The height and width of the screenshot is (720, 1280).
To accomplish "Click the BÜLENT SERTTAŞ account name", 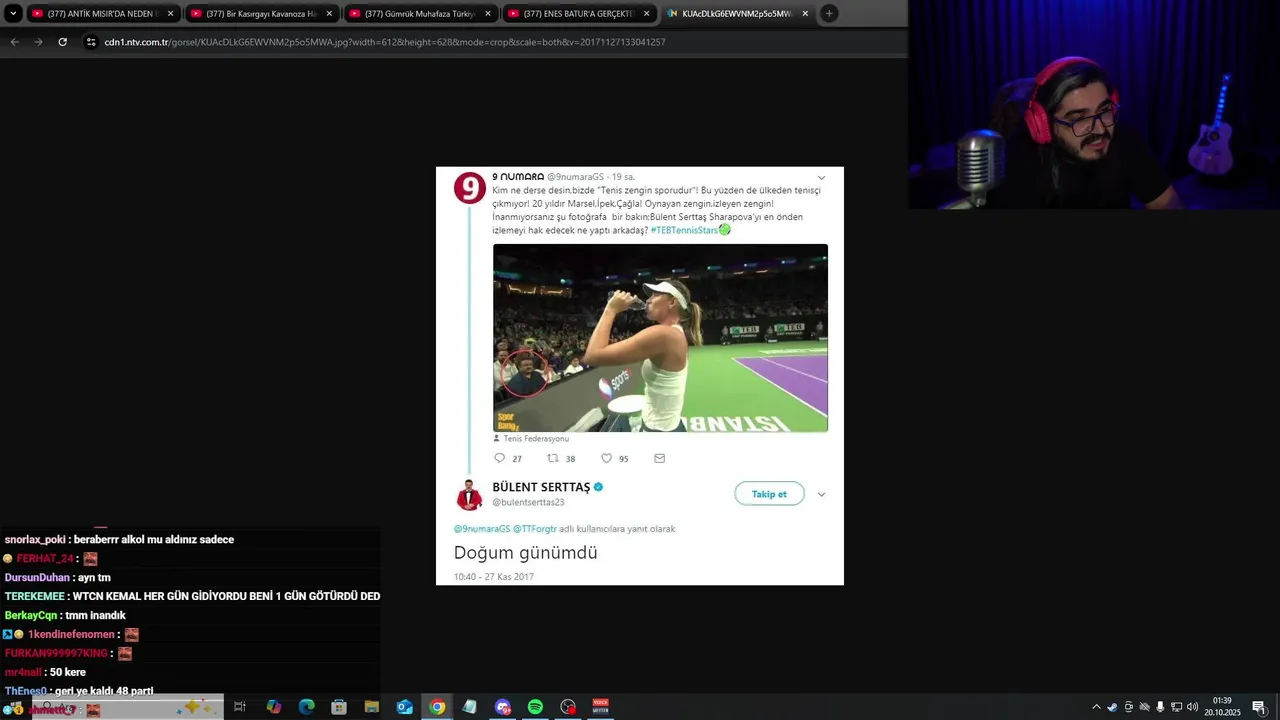I will click(x=541, y=487).
